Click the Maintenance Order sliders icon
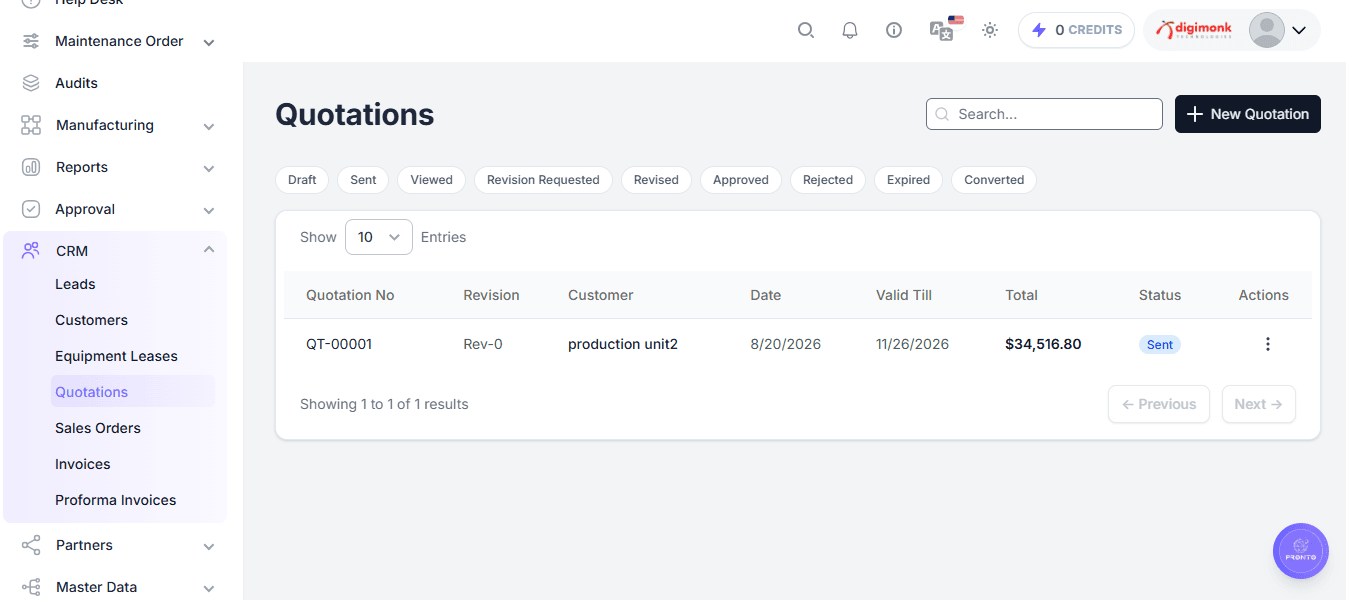The image size is (1346, 600). pos(31,41)
